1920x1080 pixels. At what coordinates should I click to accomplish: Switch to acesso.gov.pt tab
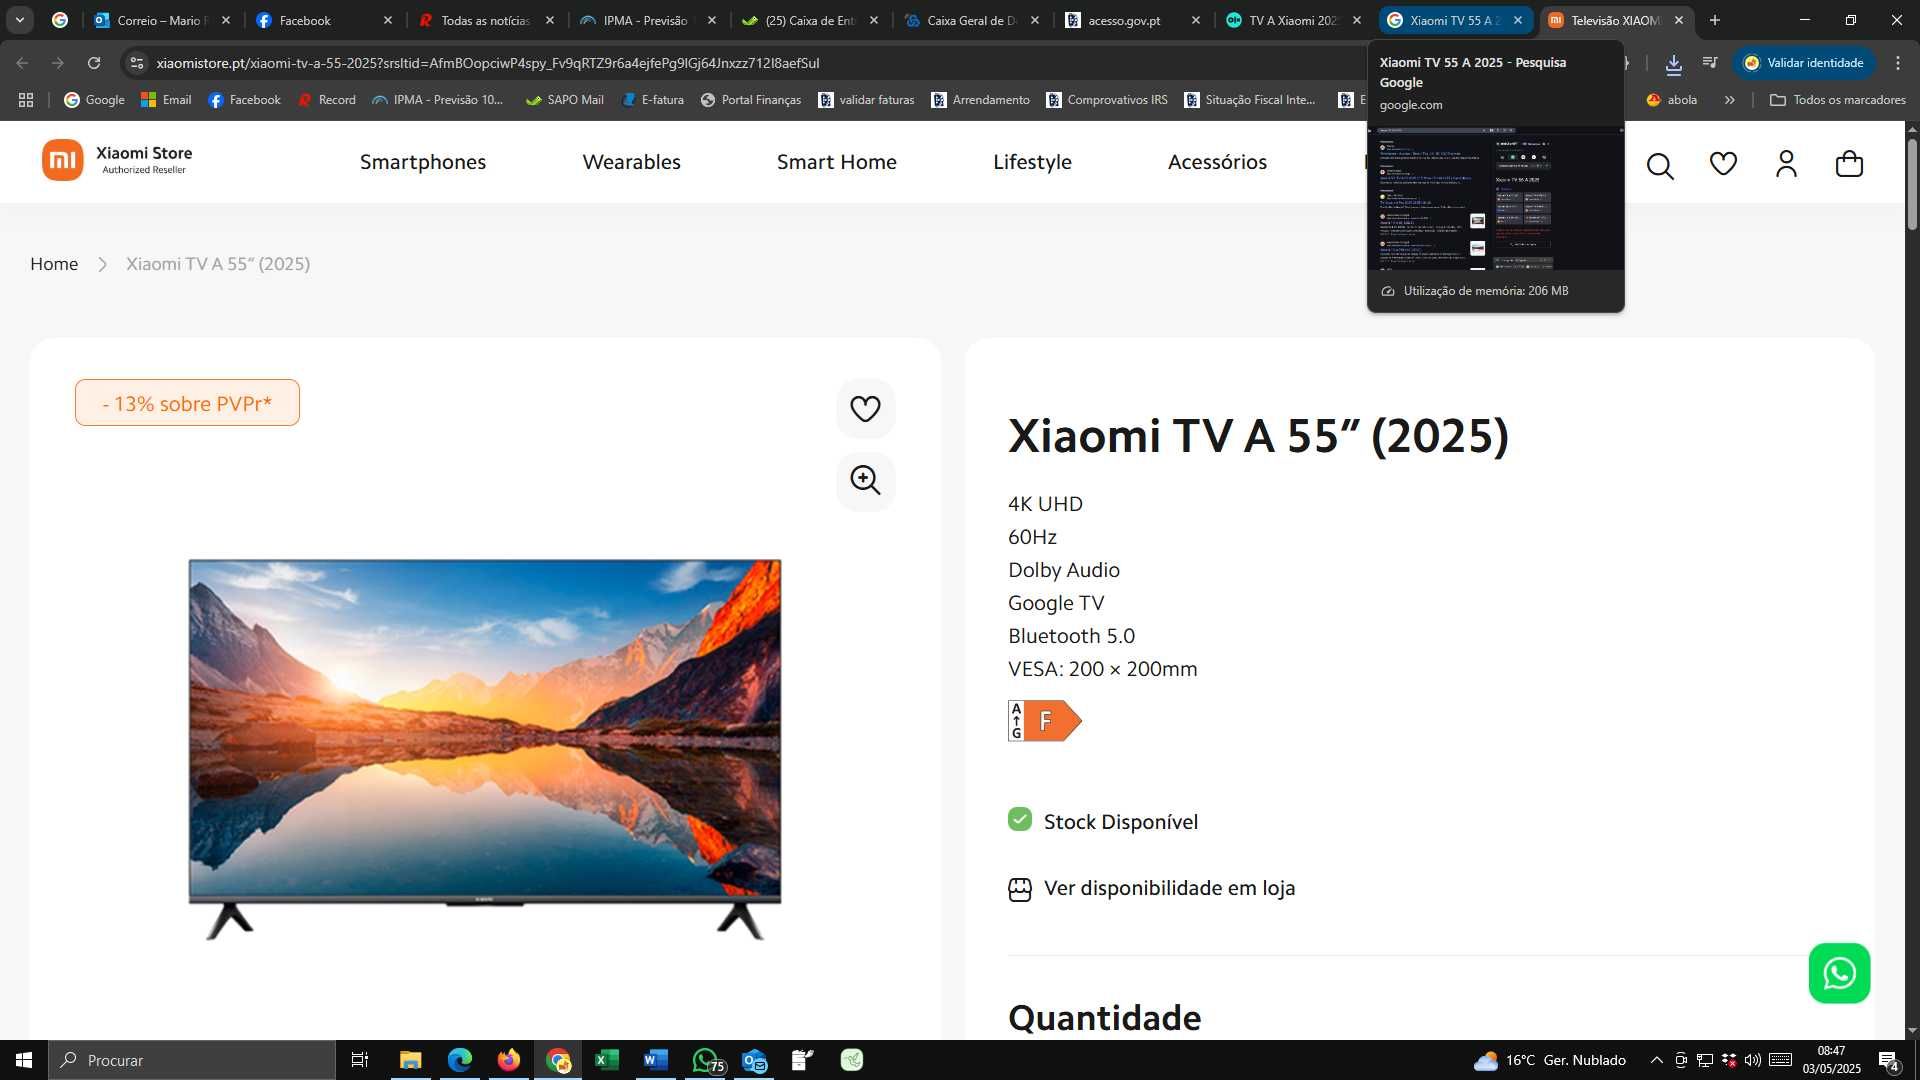(x=1131, y=20)
